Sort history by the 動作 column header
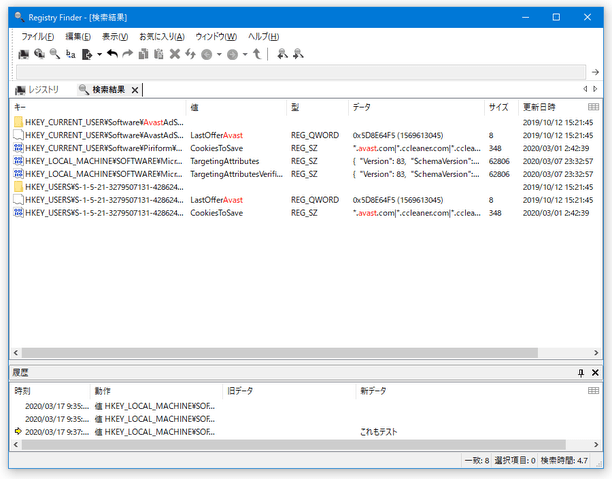Screen dimensions: 612x479 (x=157, y=391)
